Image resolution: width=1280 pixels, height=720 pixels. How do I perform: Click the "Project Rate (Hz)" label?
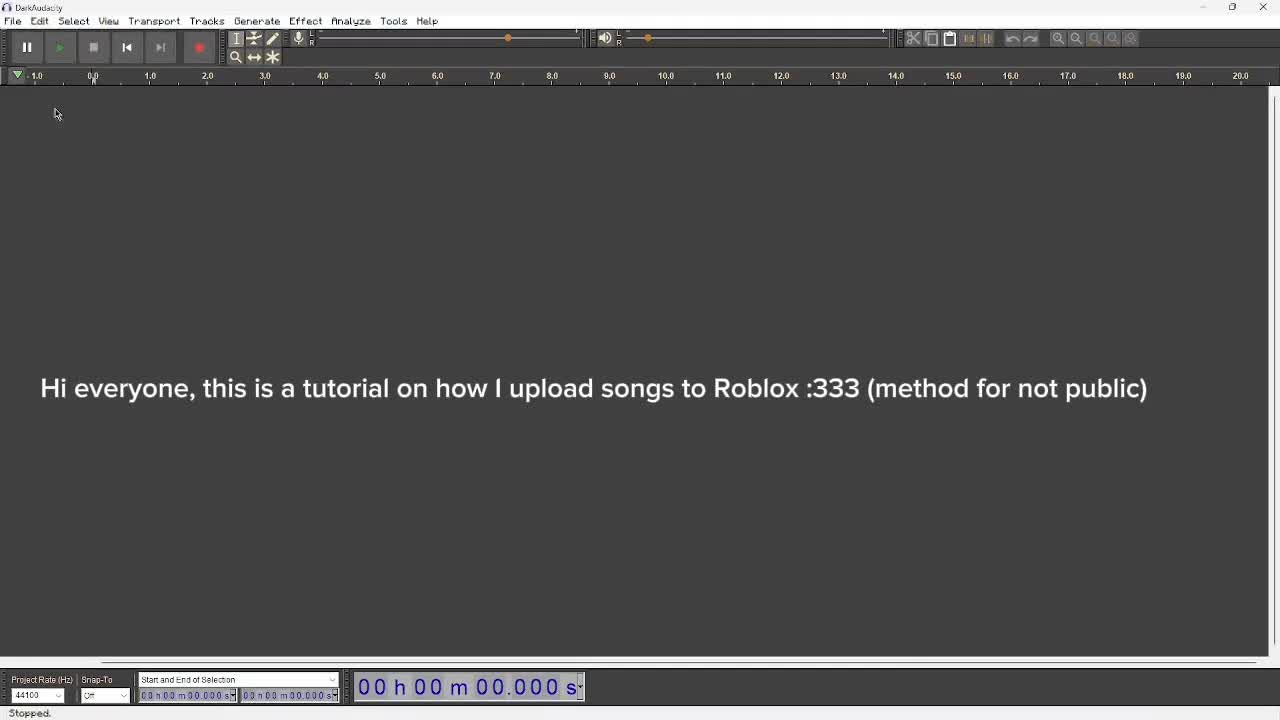point(42,680)
